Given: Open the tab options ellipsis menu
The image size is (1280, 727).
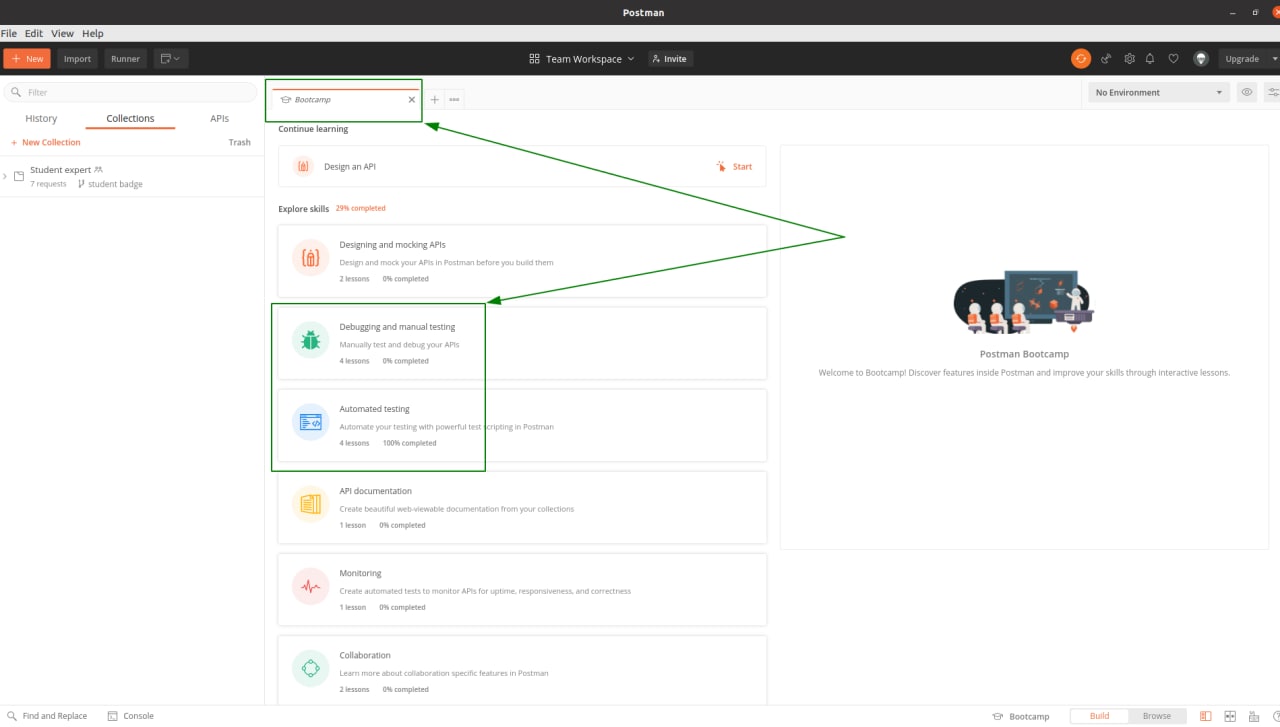Looking at the screenshot, I should tap(454, 100).
